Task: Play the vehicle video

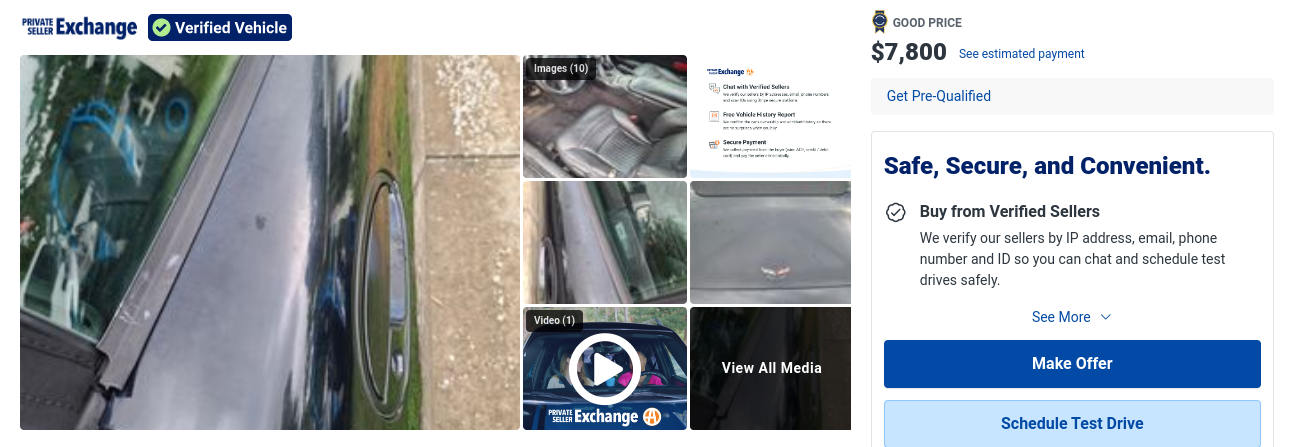Action: (x=605, y=369)
